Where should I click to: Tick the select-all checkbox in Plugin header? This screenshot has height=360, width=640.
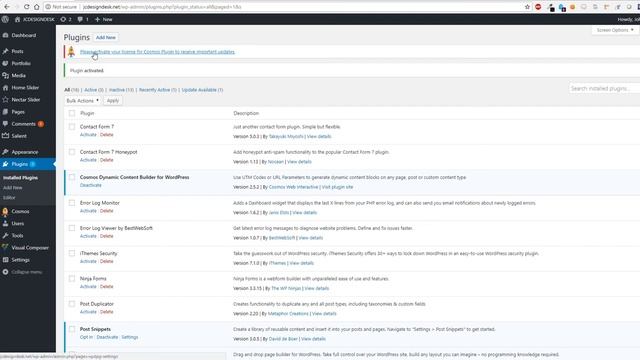(x=72, y=113)
